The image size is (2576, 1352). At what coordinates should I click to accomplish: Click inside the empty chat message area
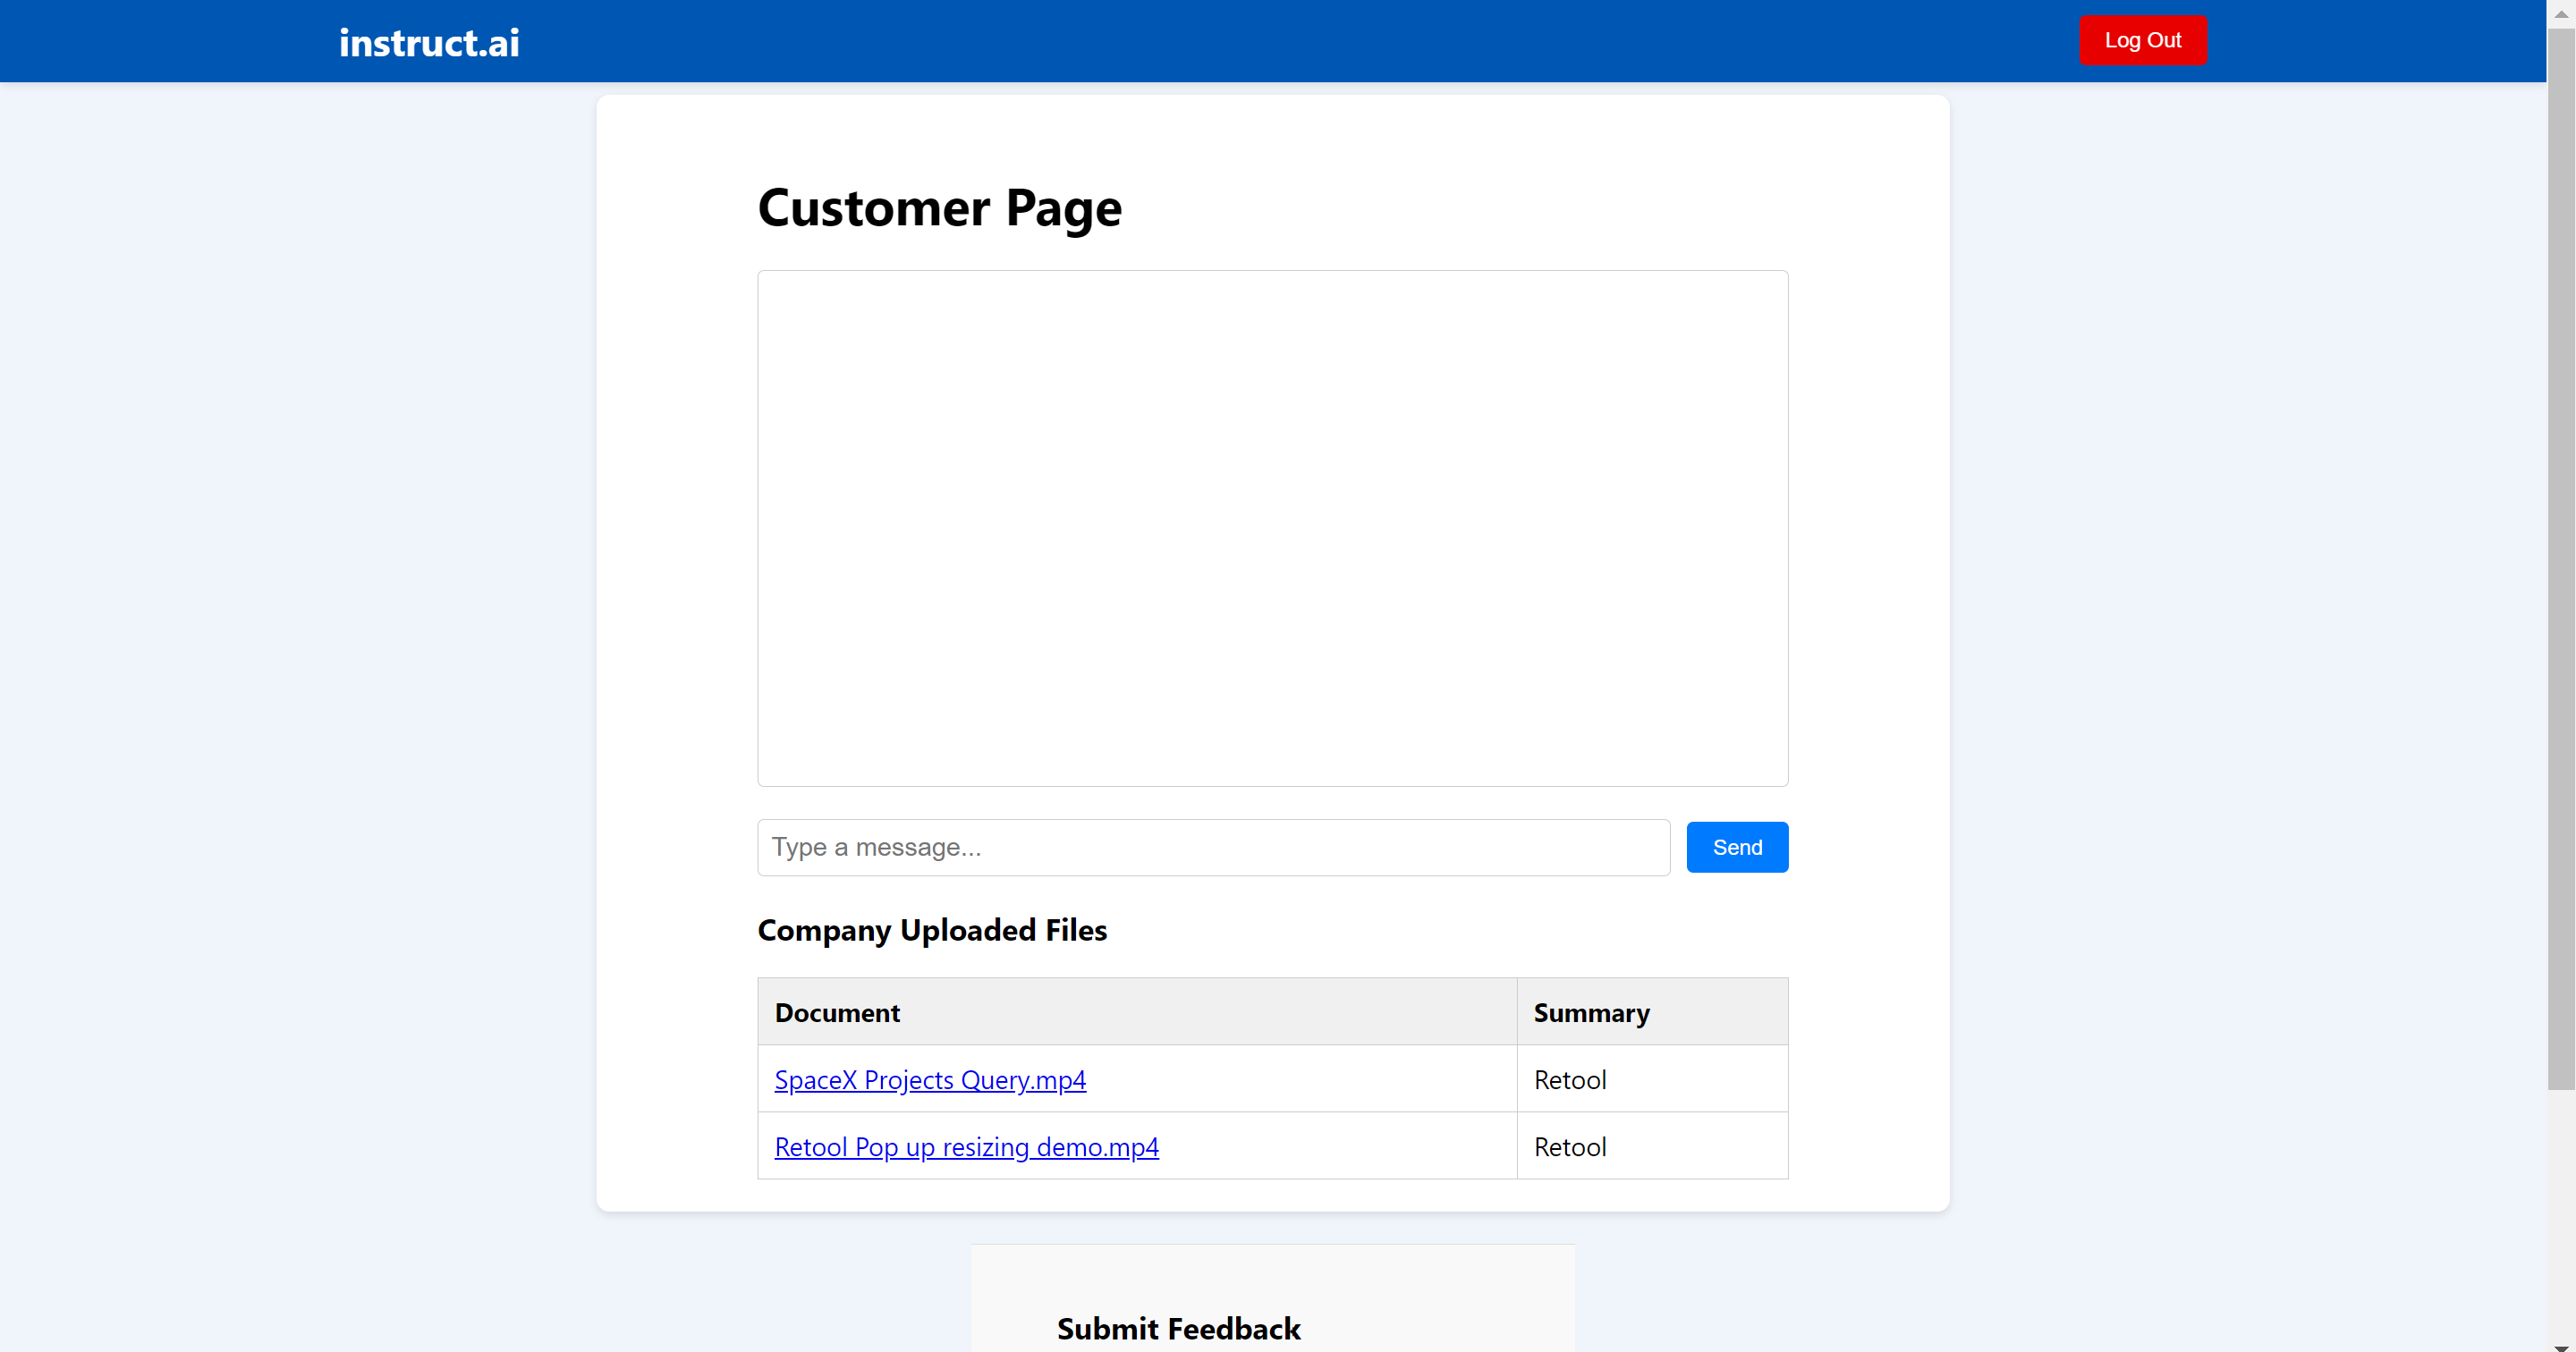pos(1272,528)
